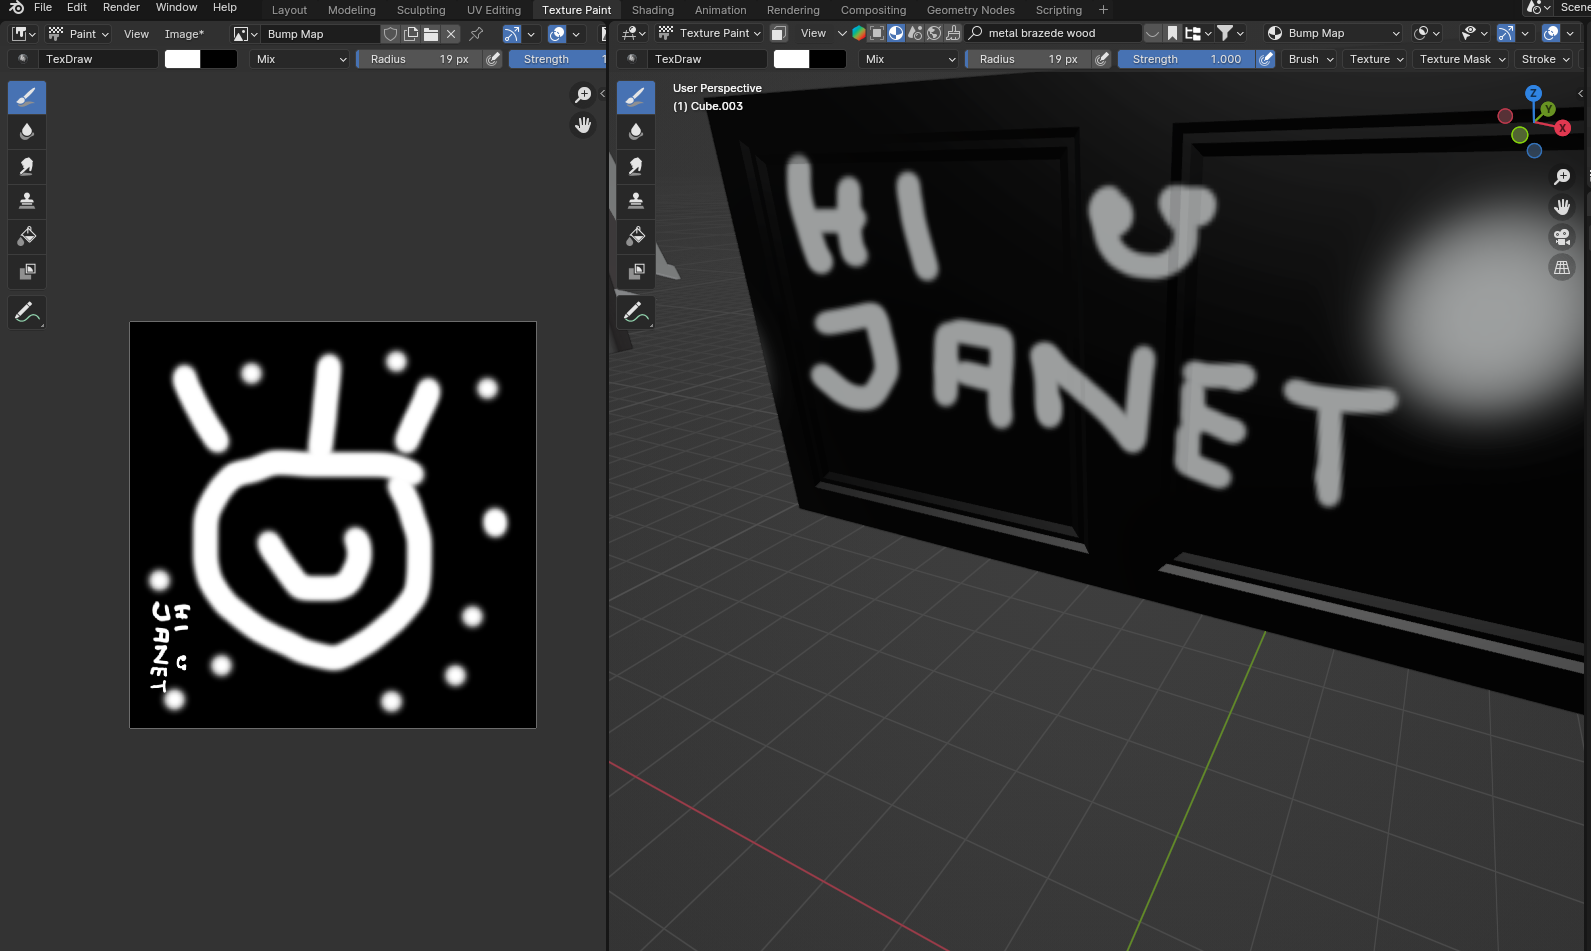The width and height of the screenshot is (1591, 951).
Task: Select Clone tool in image editor toolbar
Action: coord(27,202)
